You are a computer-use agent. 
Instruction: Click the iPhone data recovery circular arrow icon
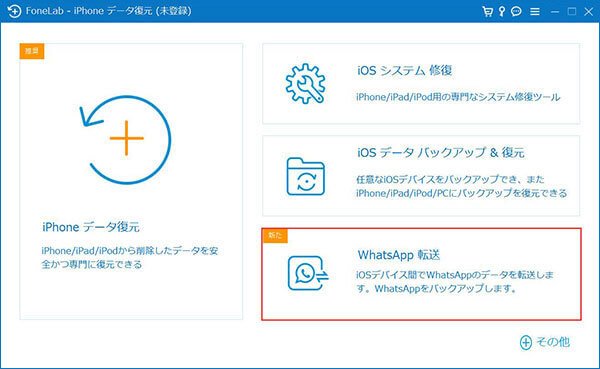125,139
